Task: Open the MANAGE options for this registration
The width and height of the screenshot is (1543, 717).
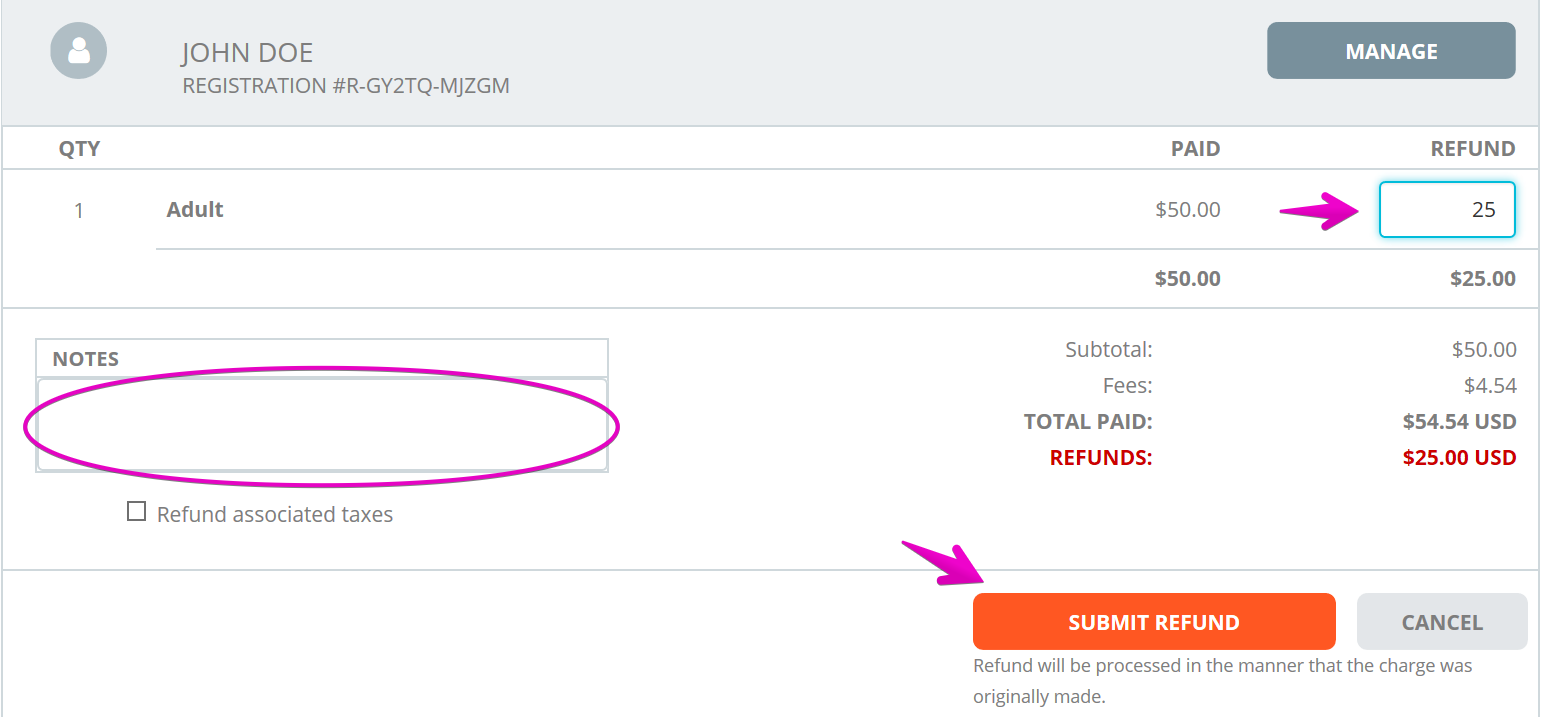Action: (1391, 50)
